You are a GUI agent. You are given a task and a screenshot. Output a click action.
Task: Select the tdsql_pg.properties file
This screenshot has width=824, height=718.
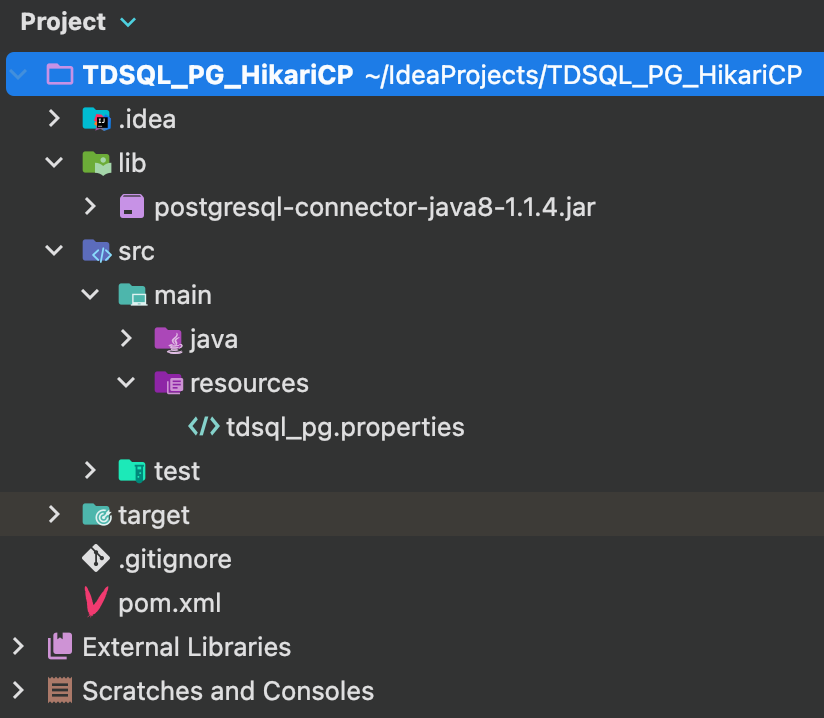click(x=345, y=427)
